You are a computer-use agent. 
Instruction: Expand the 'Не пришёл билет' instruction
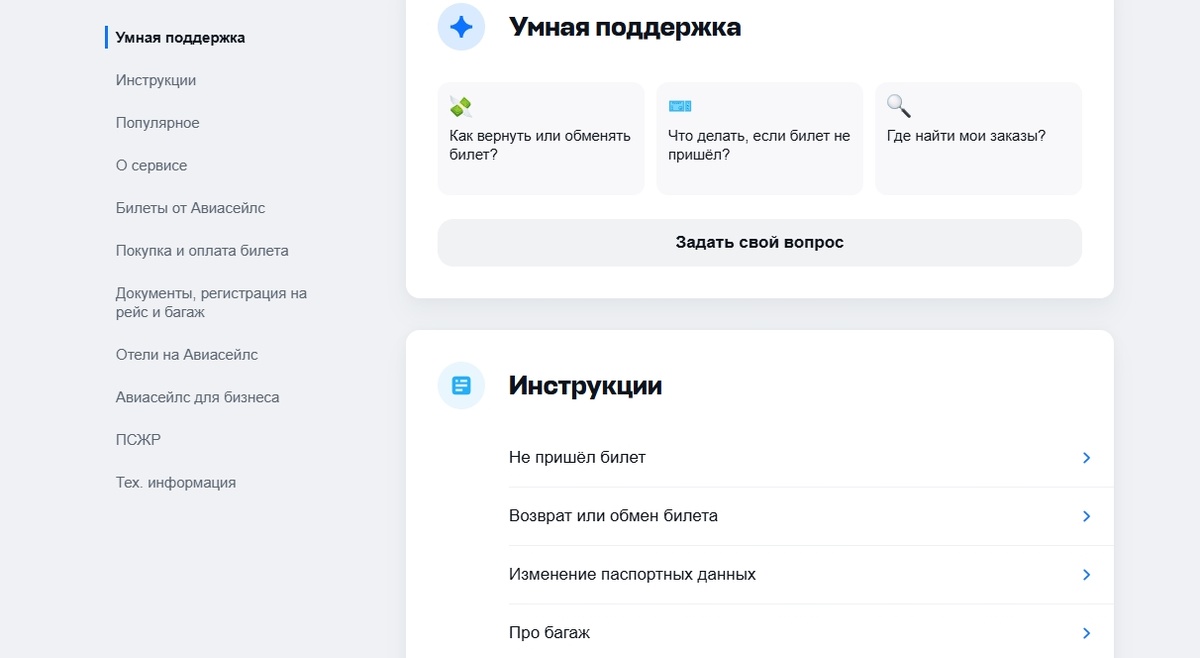point(800,457)
